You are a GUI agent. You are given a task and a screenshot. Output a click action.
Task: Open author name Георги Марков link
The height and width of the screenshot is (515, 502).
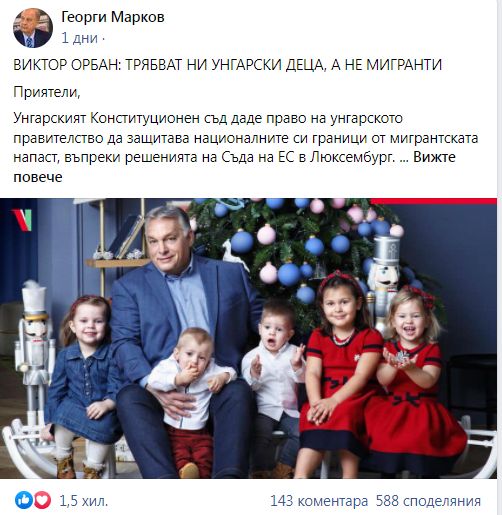[x=113, y=17]
